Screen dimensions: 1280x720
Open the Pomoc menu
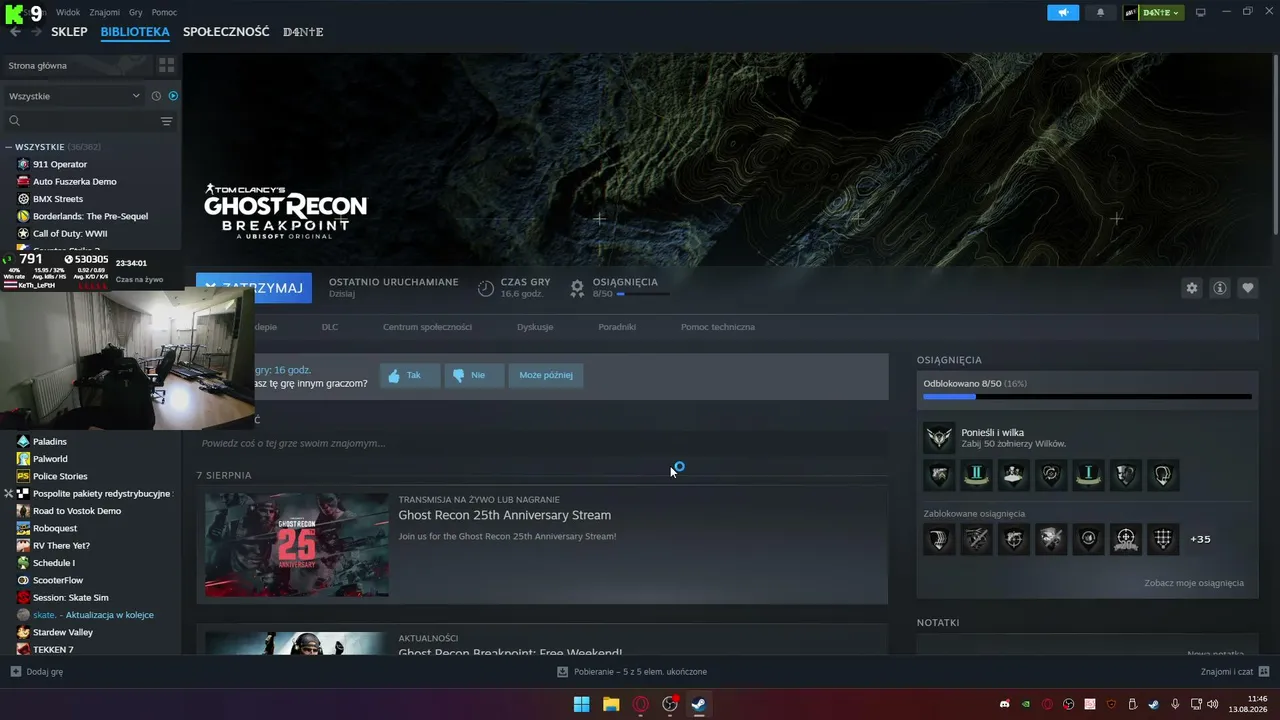tap(164, 12)
